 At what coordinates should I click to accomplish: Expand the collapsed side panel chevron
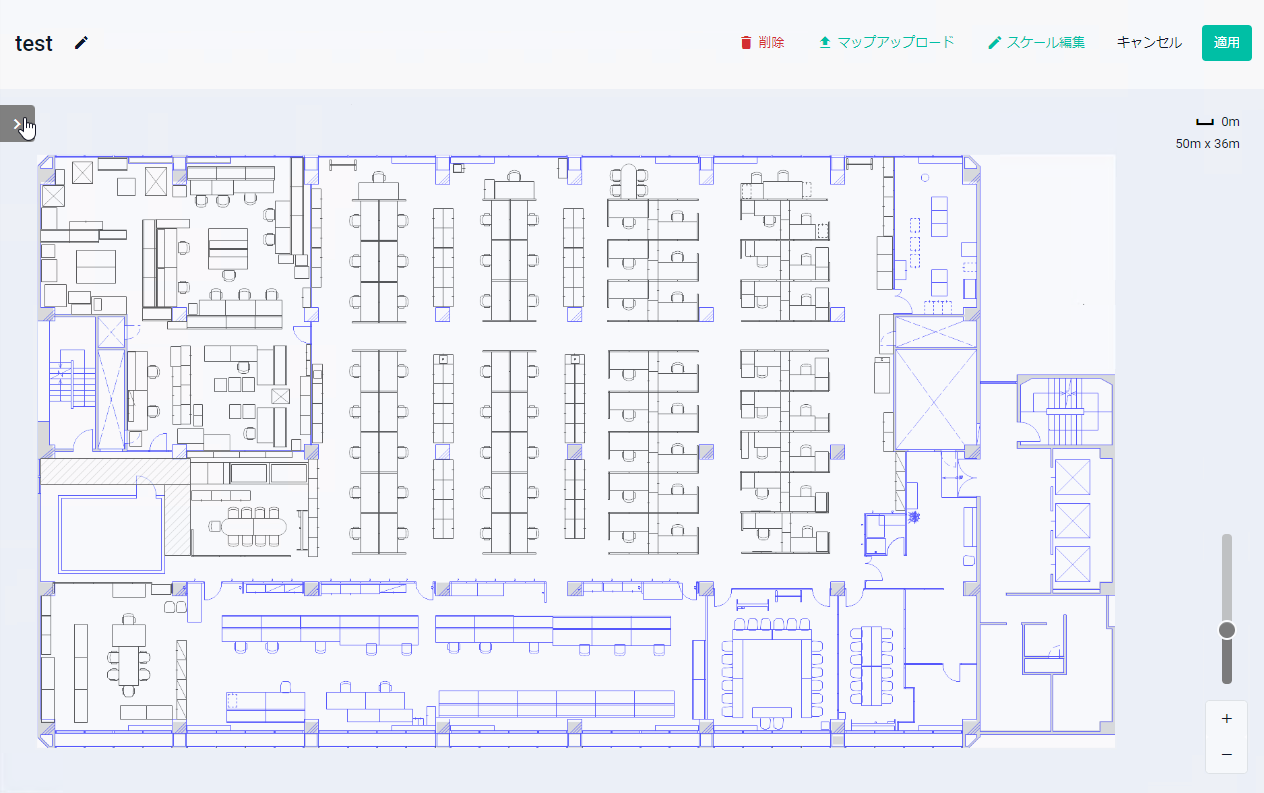click(x=17, y=123)
